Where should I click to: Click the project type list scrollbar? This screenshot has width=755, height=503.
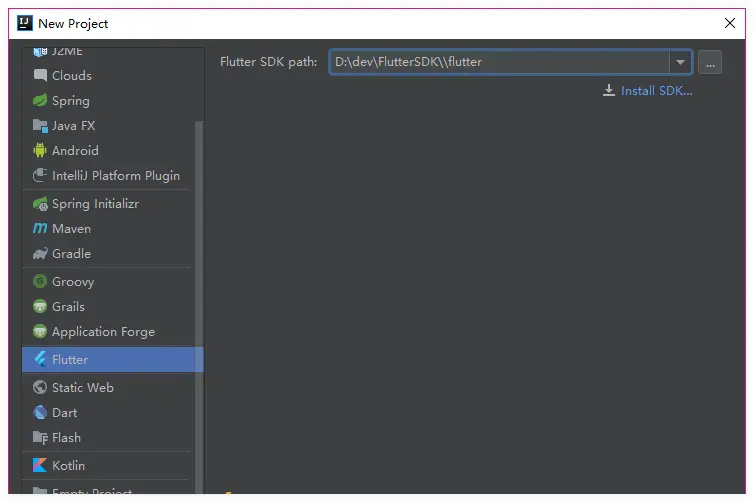point(199,307)
